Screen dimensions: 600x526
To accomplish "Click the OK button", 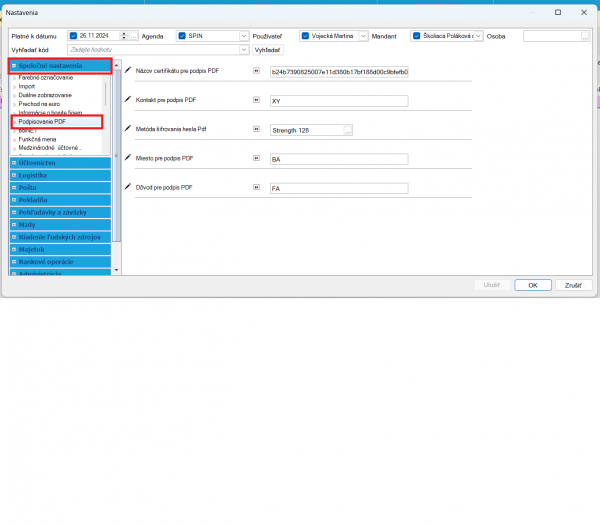I will pyautogui.click(x=533, y=285).
